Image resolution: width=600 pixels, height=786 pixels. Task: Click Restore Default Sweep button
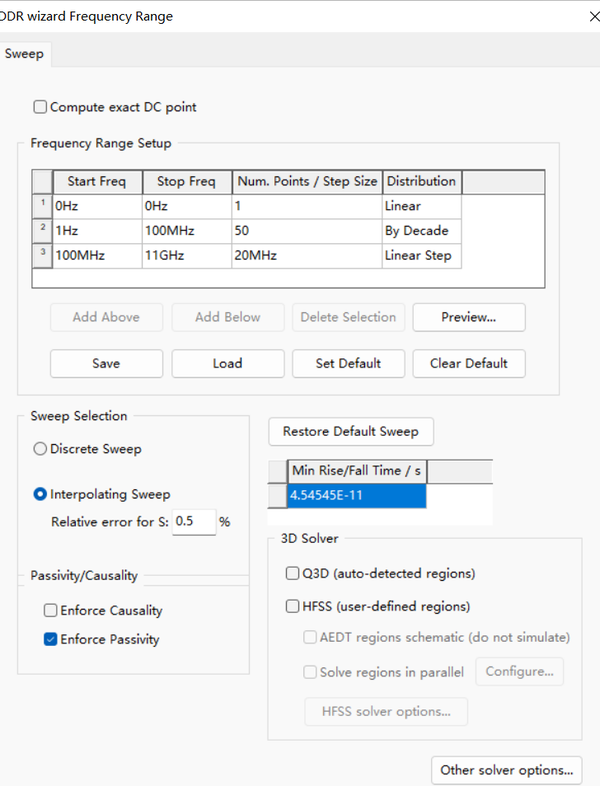[x=350, y=431]
